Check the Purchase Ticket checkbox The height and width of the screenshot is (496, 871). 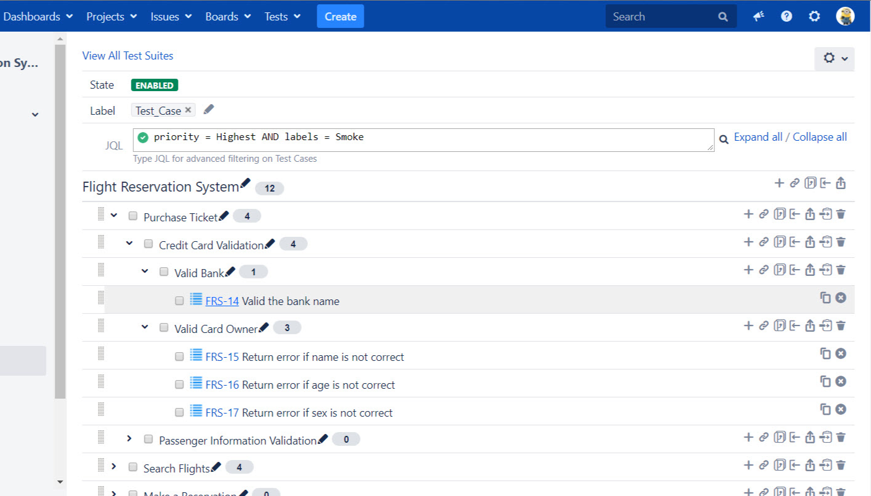pos(133,216)
